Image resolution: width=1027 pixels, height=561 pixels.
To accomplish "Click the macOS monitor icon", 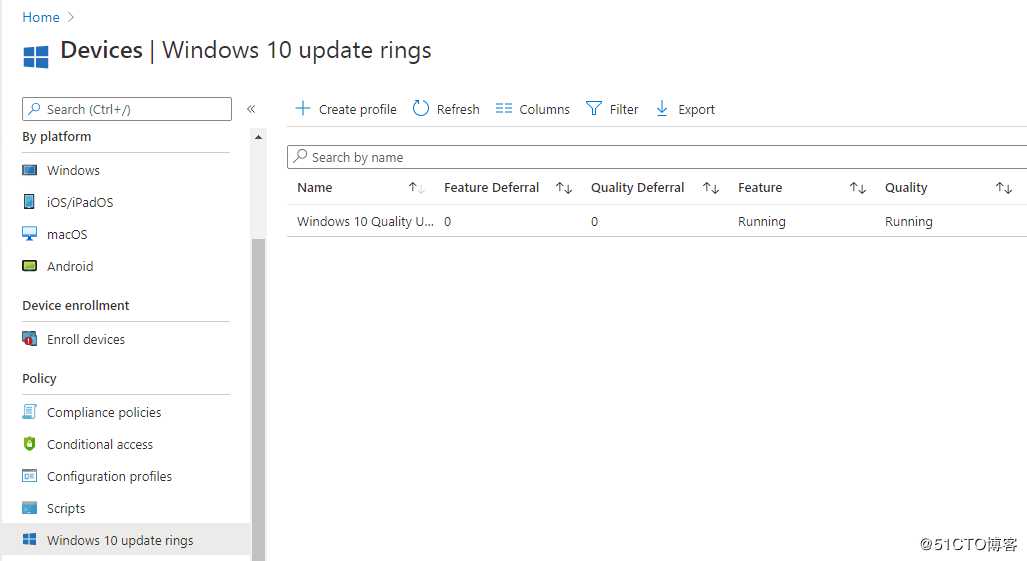I will 29,234.
